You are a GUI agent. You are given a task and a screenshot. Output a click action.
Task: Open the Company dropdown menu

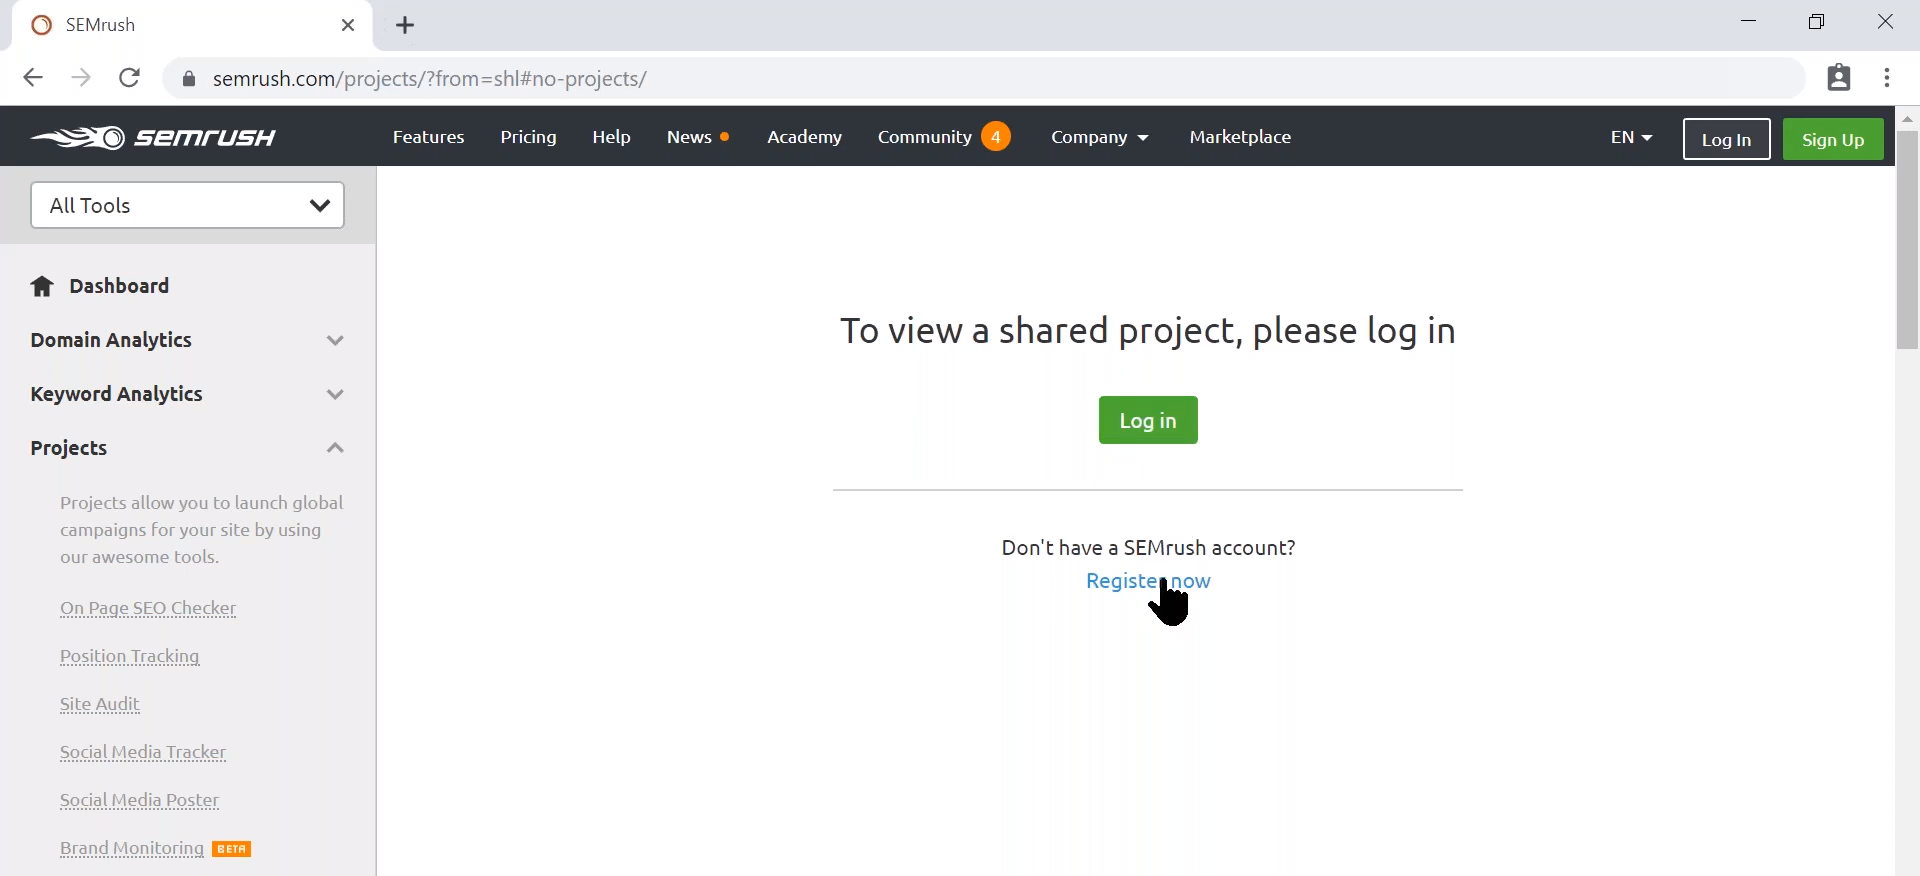pos(1099,137)
